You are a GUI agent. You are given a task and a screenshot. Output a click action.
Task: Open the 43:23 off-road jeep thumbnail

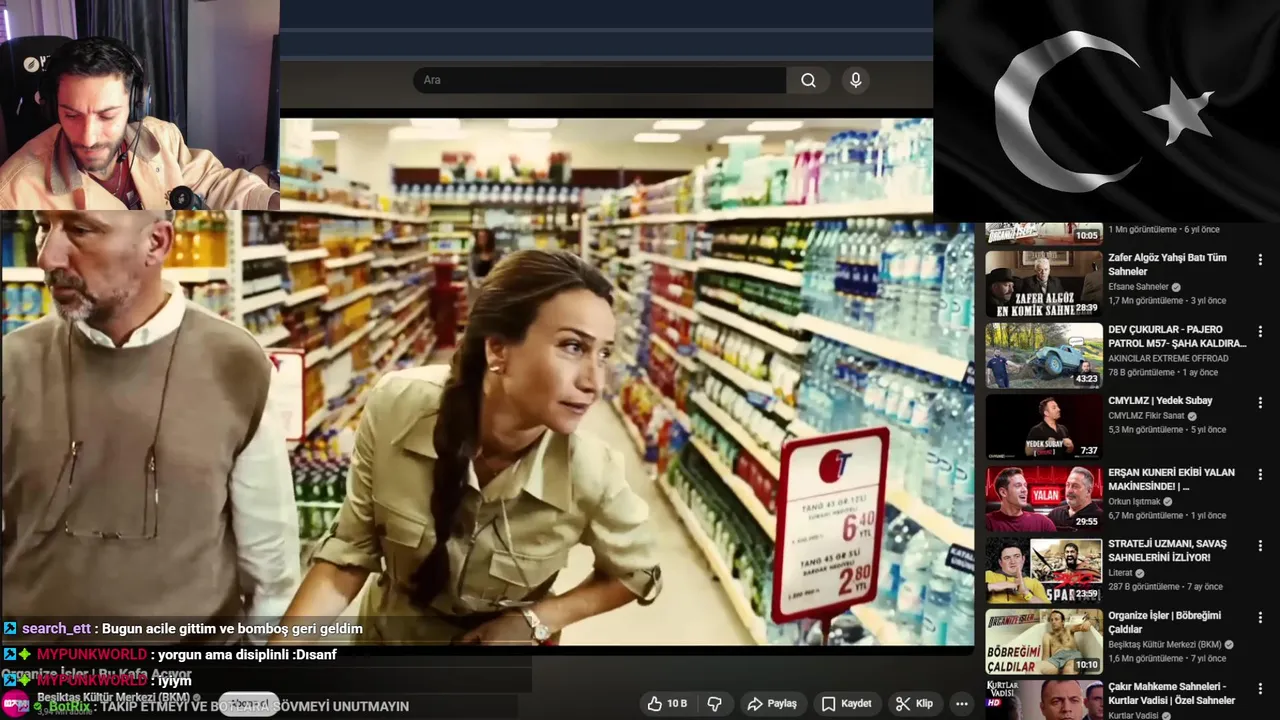(x=1044, y=355)
